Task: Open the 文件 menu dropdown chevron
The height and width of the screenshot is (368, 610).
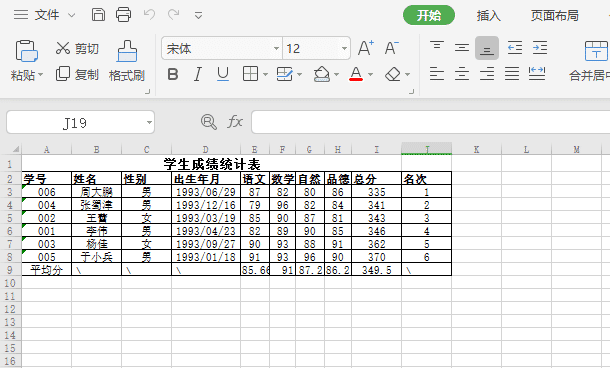Action: [x=72, y=15]
